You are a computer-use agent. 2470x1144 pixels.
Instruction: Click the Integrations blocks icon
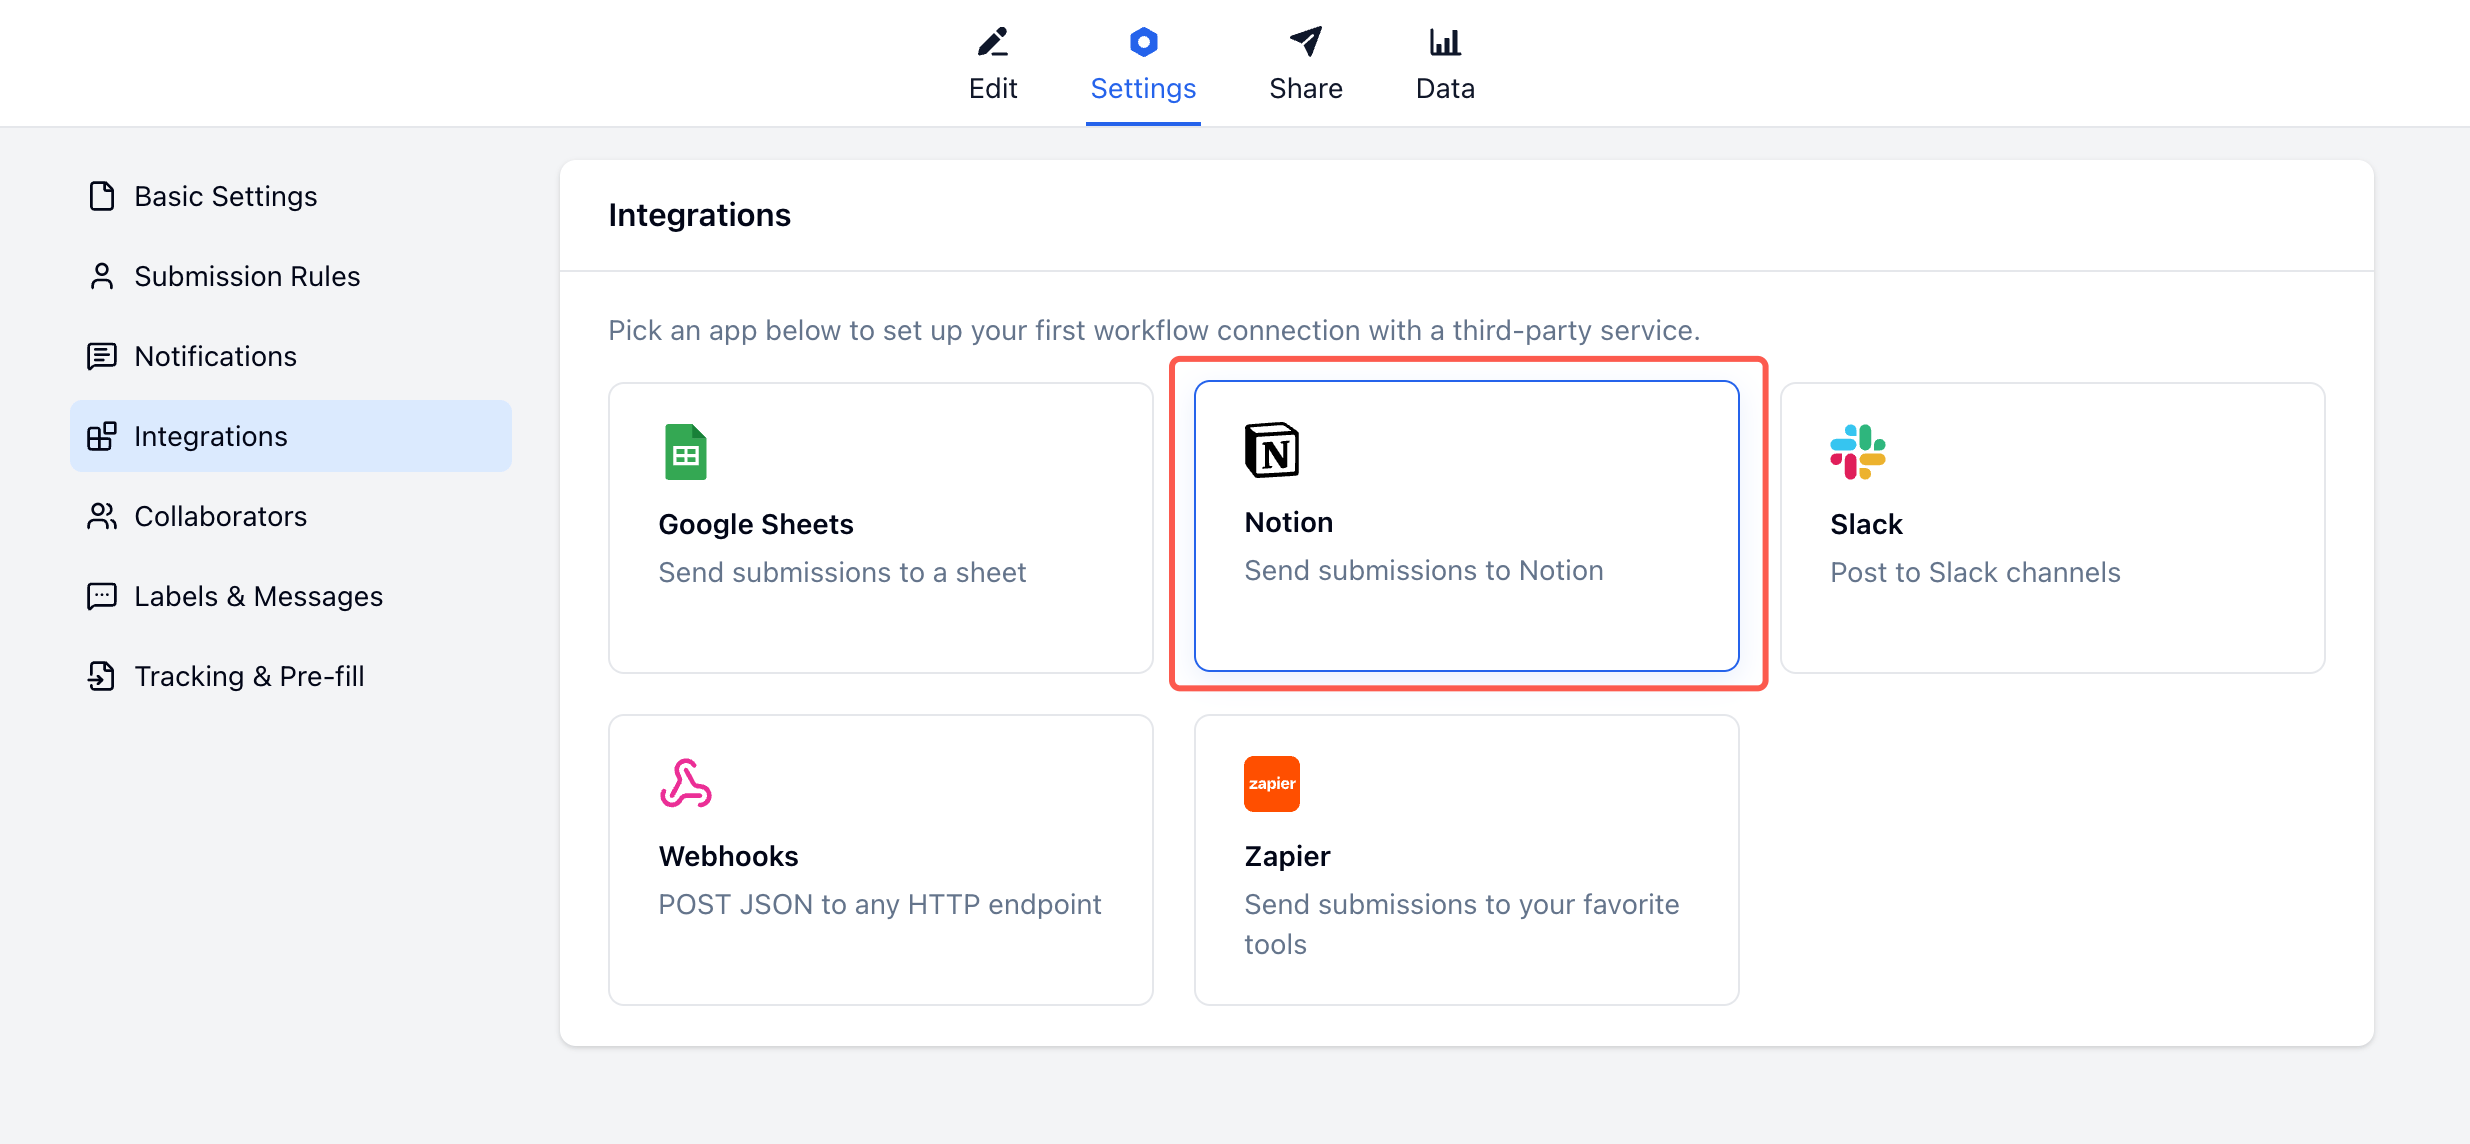(102, 436)
